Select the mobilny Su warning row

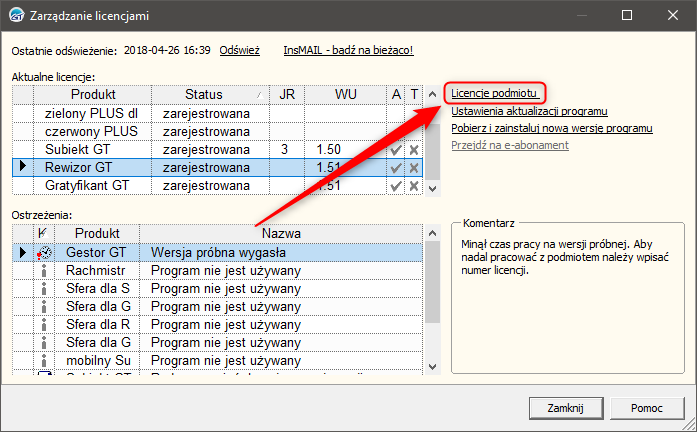coord(218,360)
